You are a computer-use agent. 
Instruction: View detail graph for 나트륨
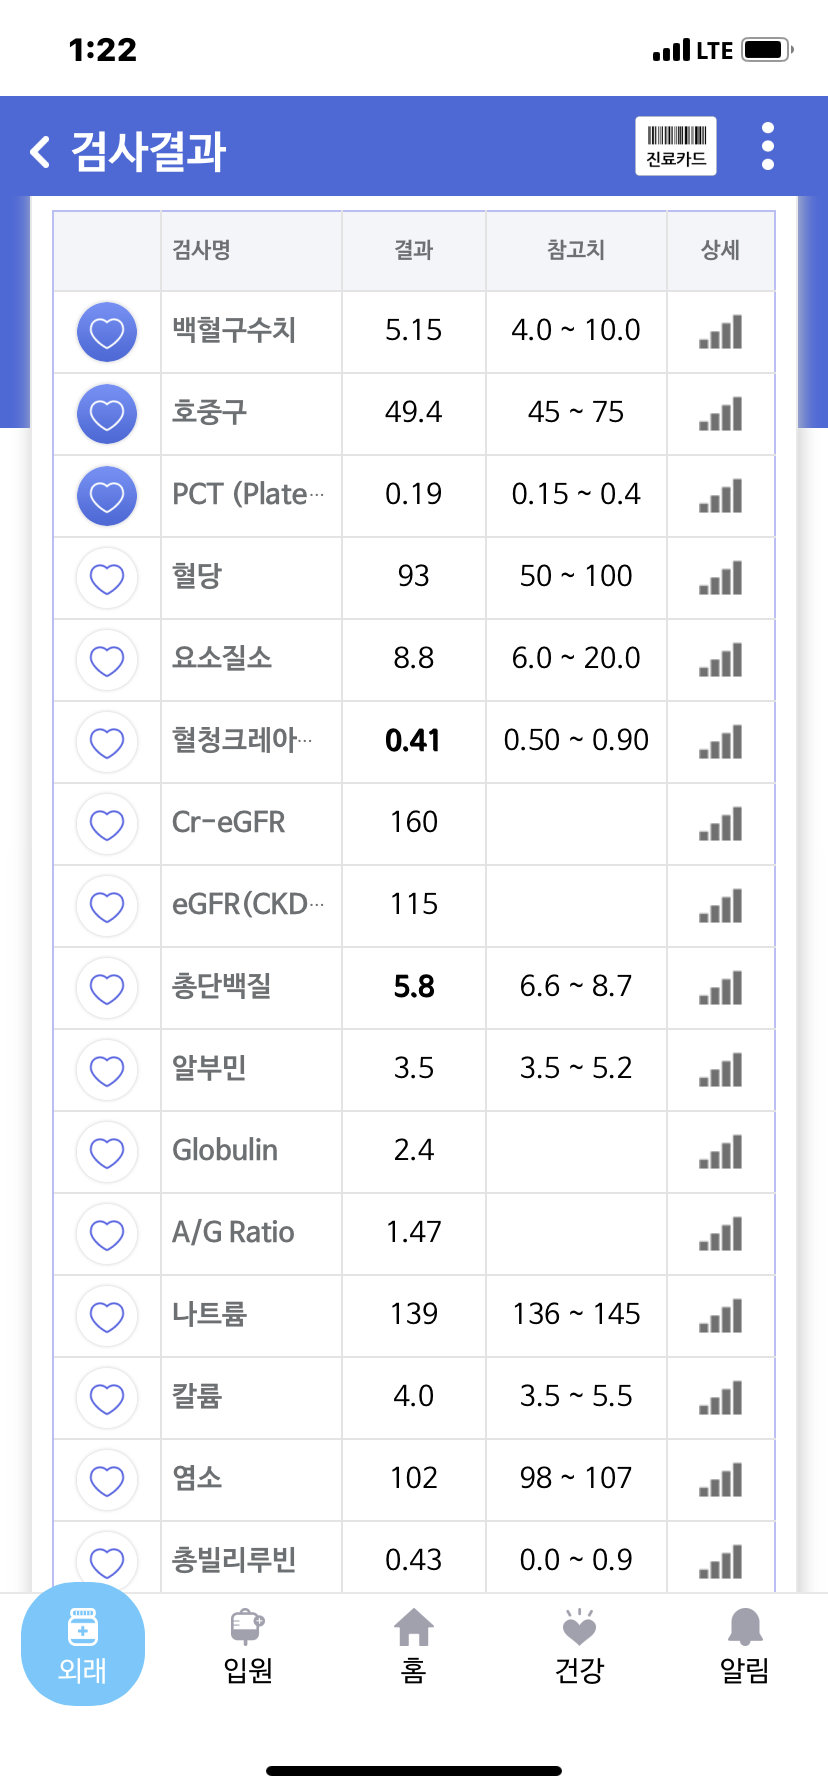point(720,1316)
